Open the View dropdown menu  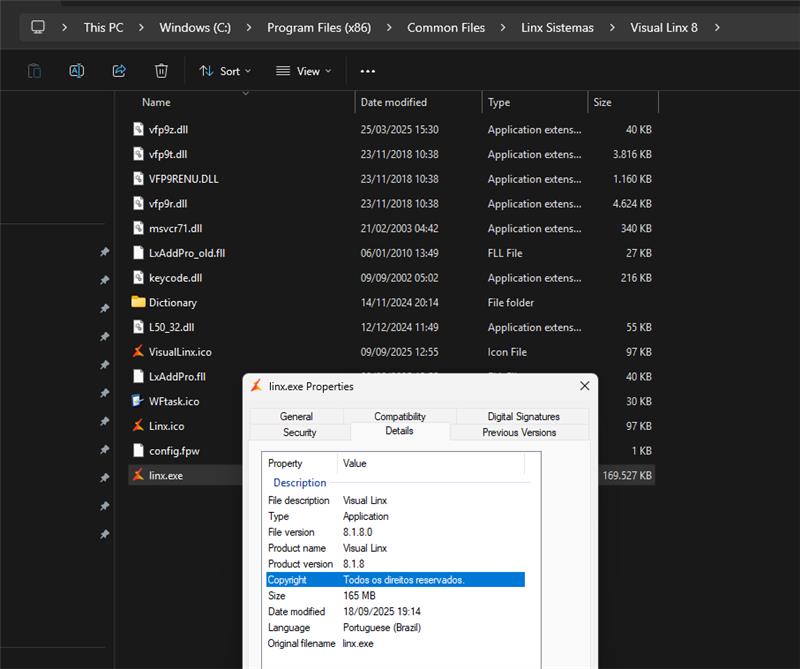point(303,71)
